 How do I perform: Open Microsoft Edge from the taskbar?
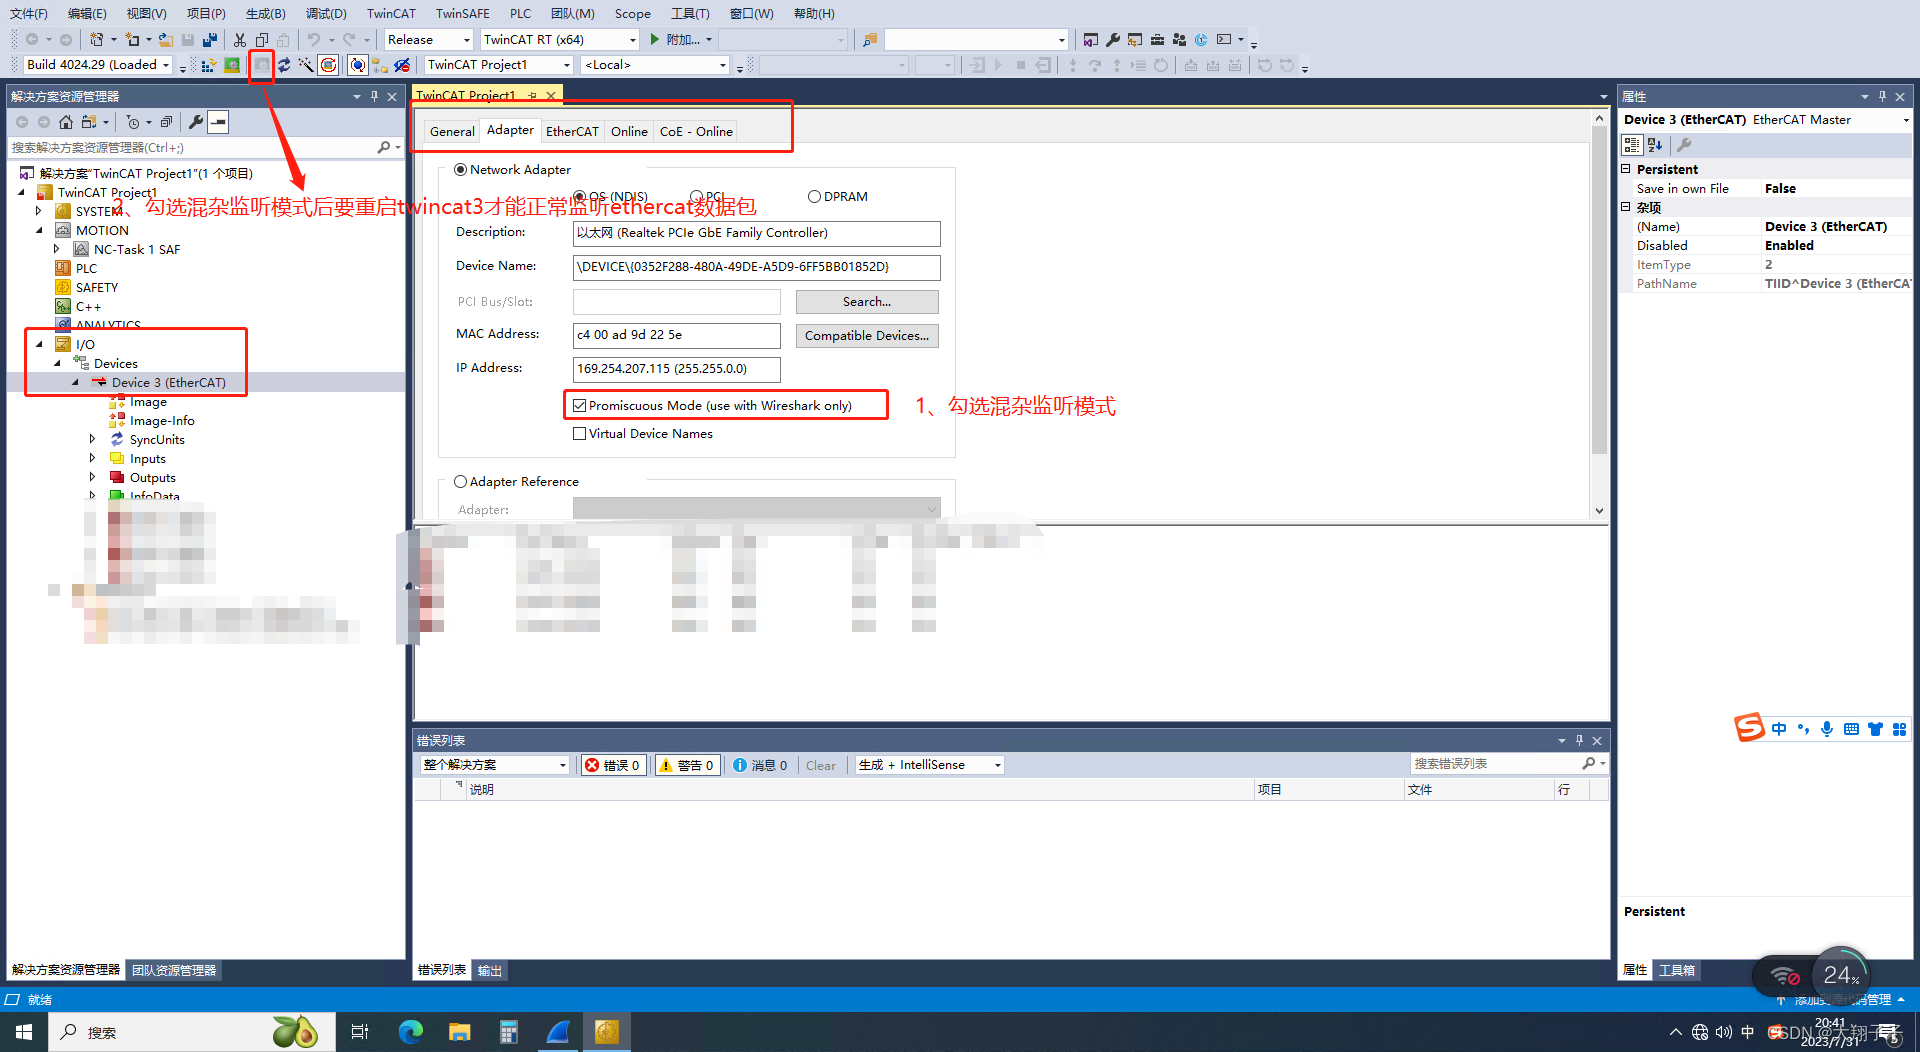[411, 1032]
